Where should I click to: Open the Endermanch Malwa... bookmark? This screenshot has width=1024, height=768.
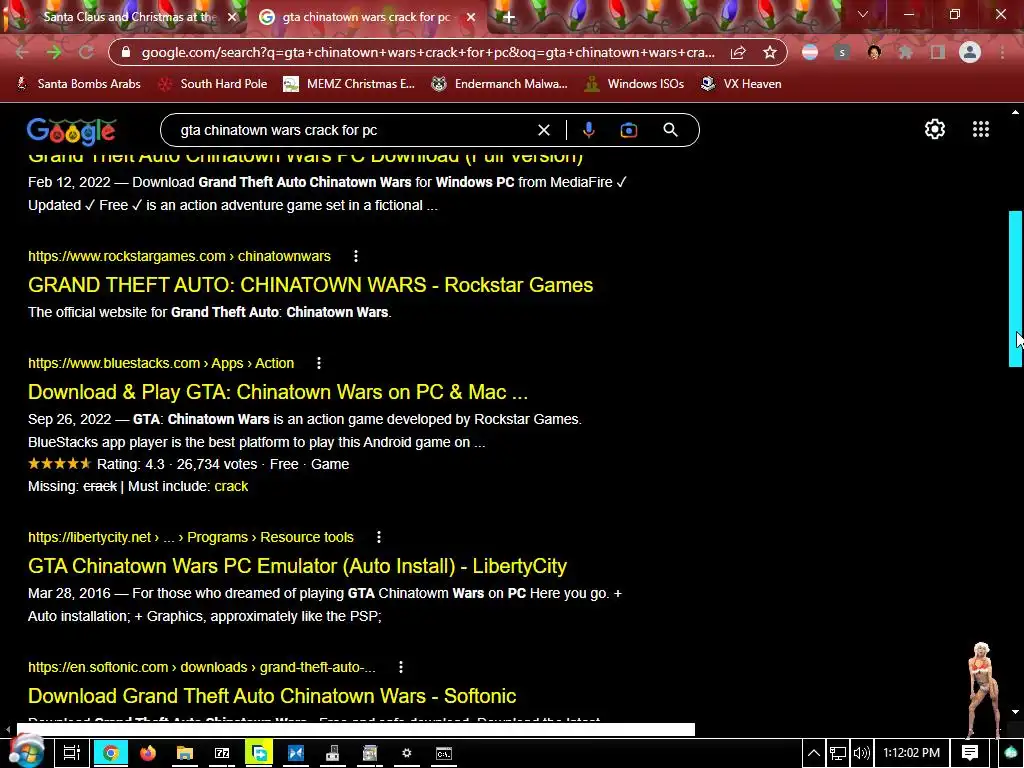tap(500, 84)
